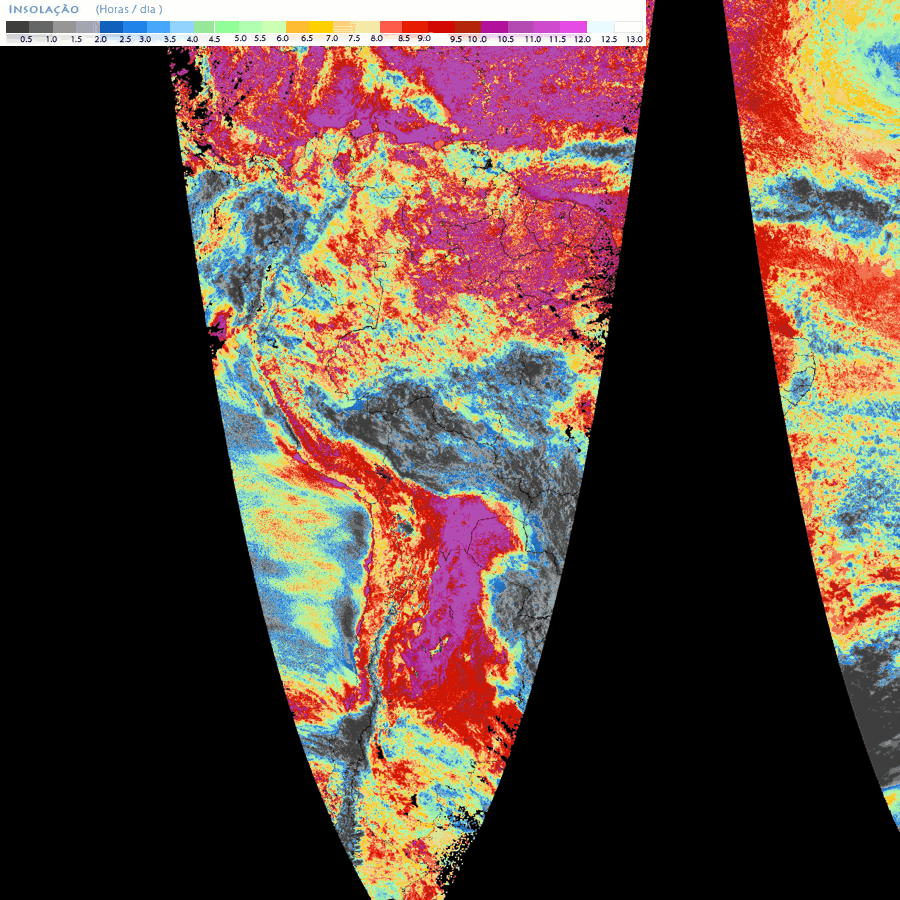
Task: Select the brownish dark-red legend swatch
Action: [x=468, y=27]
